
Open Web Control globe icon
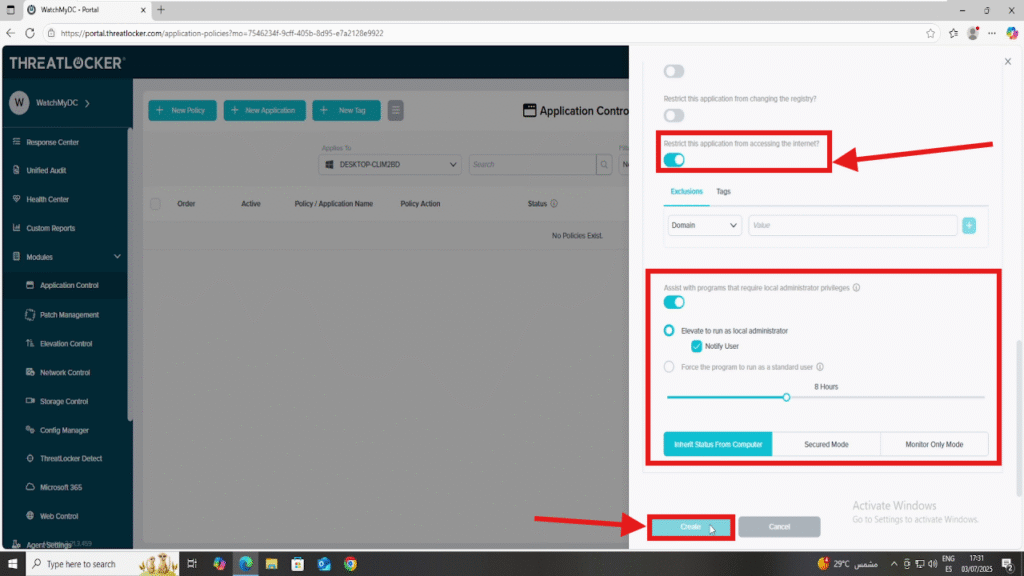(30, 515)
